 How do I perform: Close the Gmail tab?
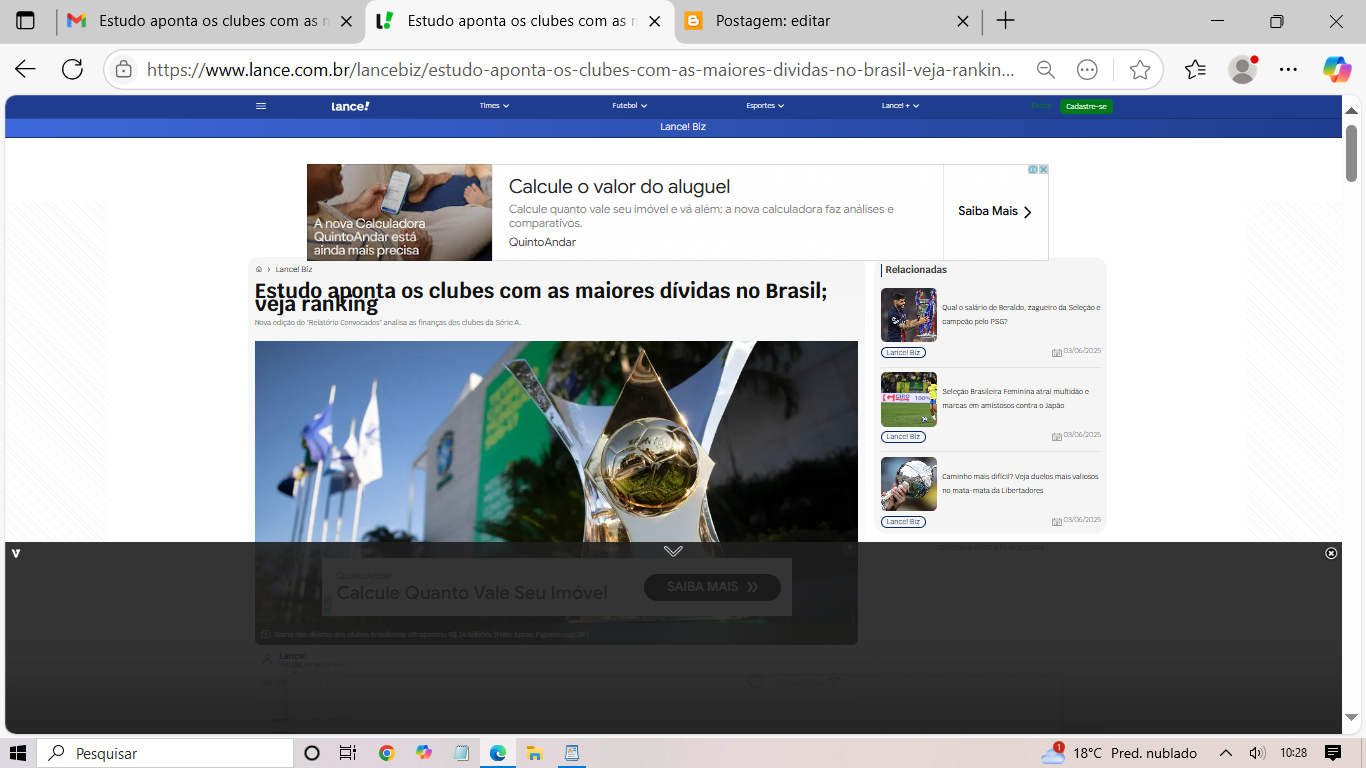(x=346, y=21)
